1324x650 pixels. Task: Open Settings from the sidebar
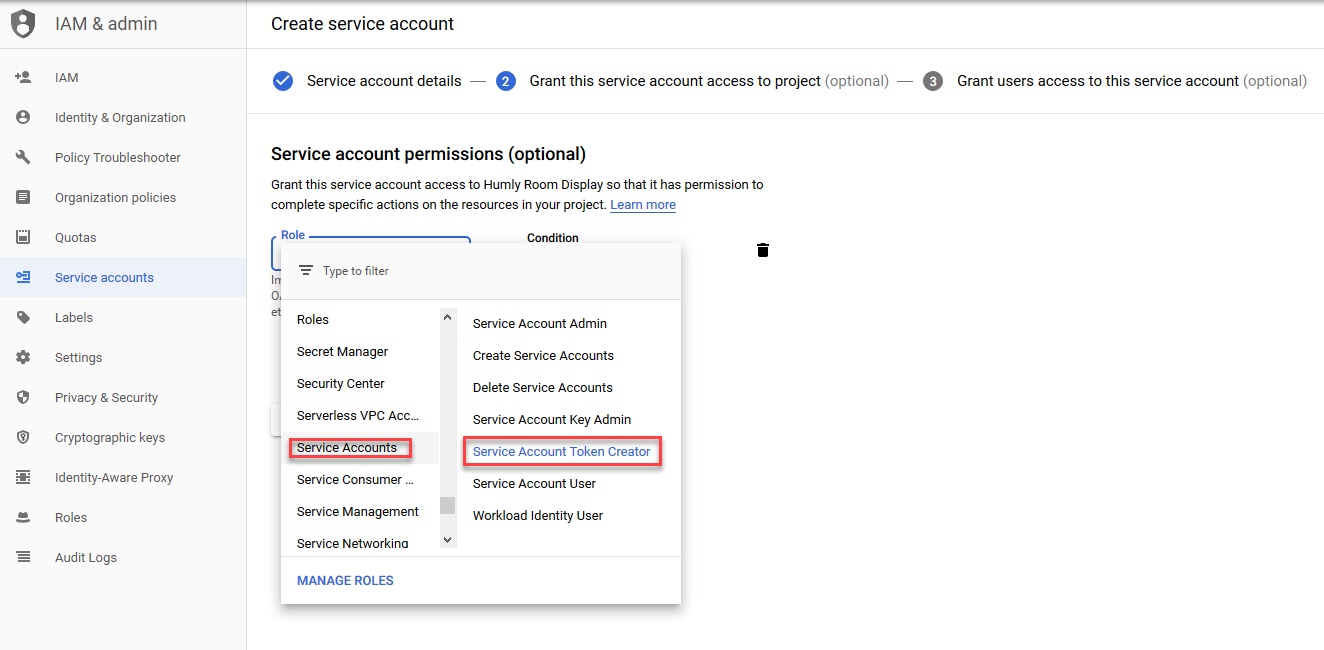(x=26, y=357)
